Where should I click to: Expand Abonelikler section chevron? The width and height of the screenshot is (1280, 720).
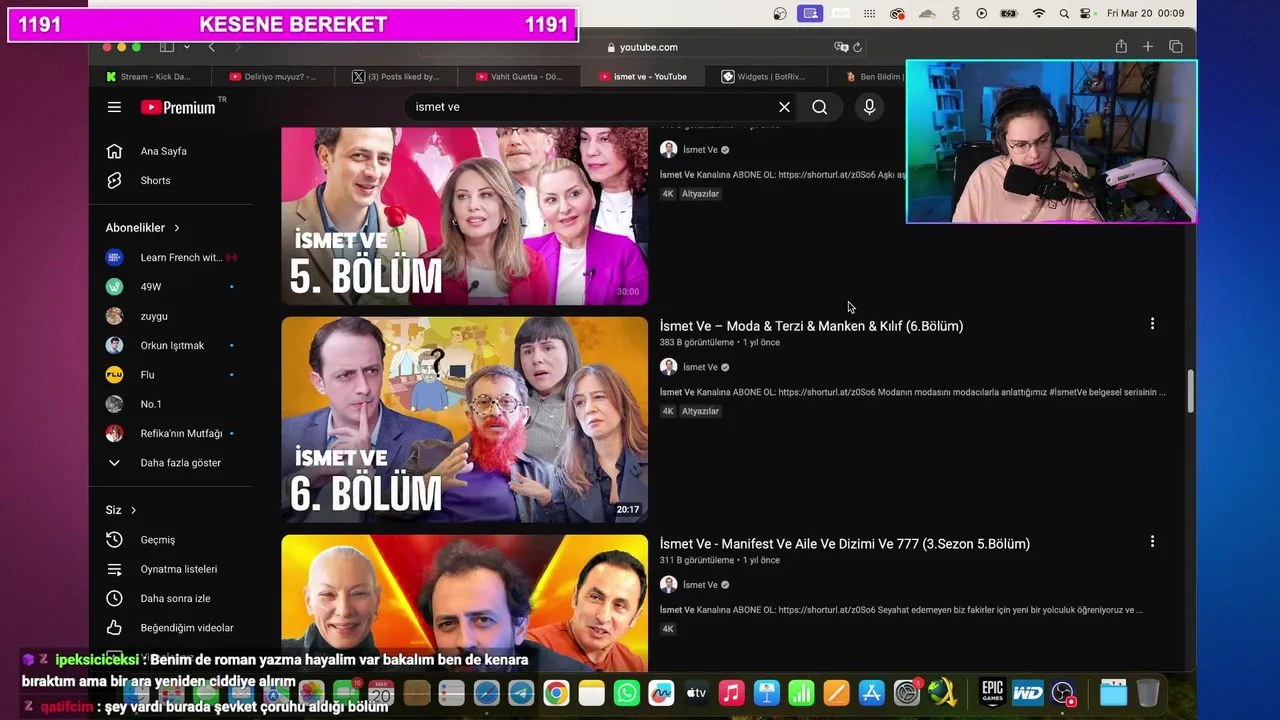(177, 228)
